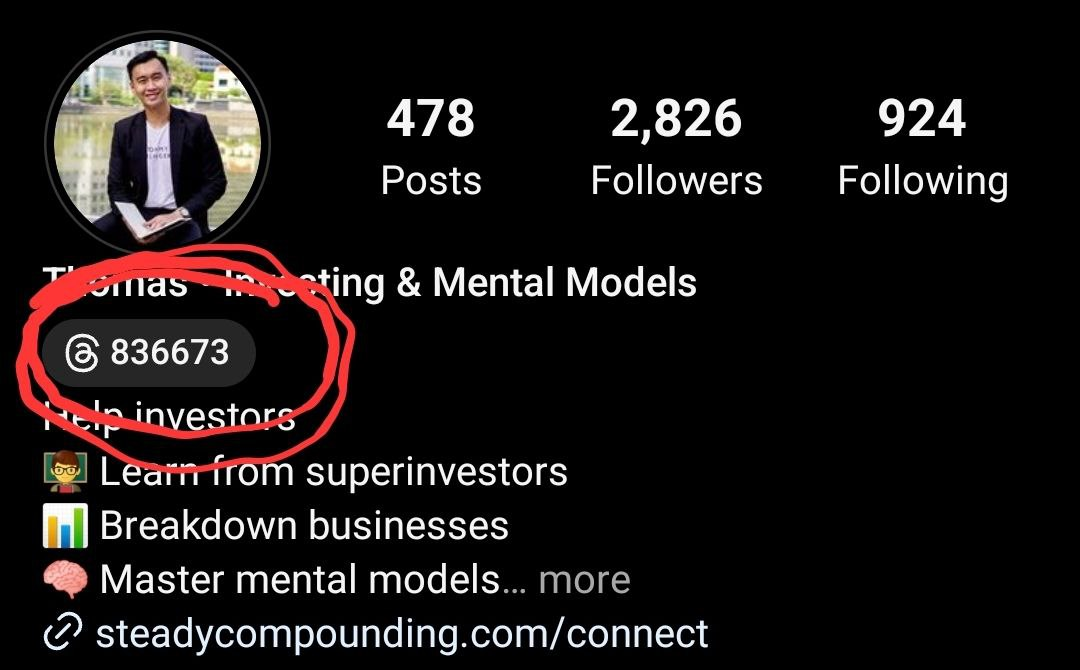This screenshot has width=1080, height=670.
Task: Select the Followers label
Action: coord(676,181)
